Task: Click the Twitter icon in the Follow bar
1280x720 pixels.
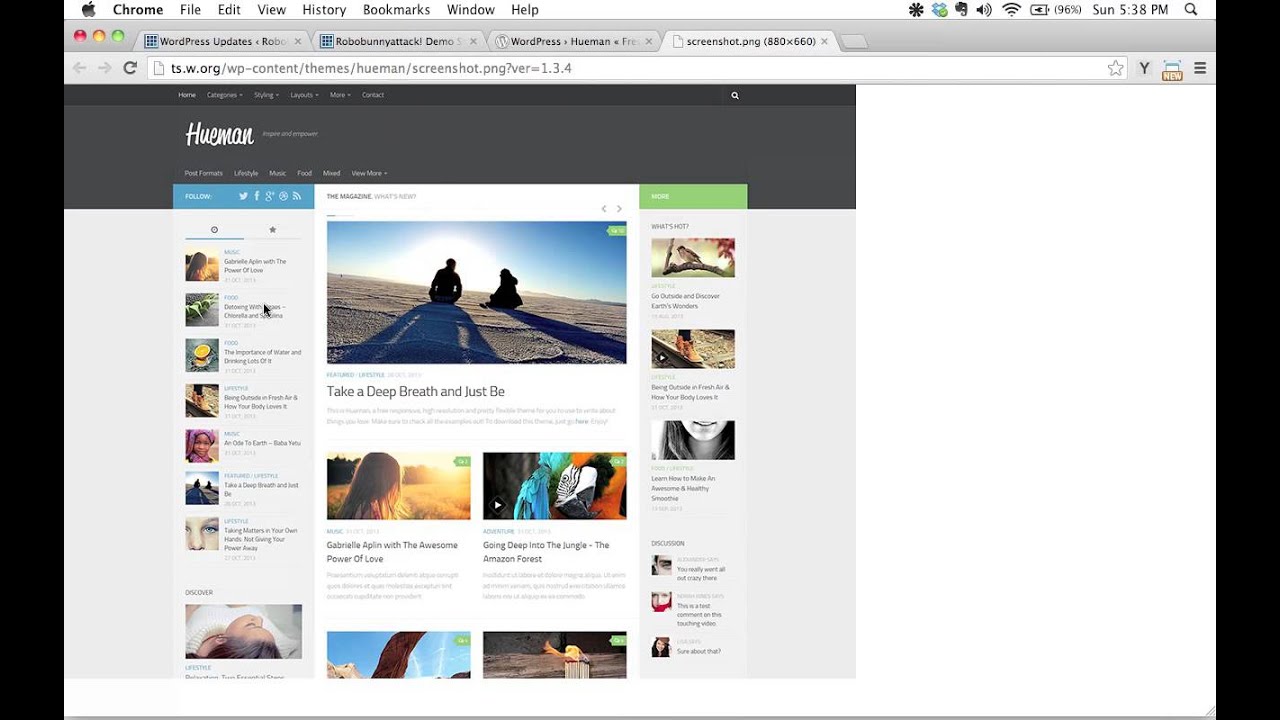Action: (243, 196)
